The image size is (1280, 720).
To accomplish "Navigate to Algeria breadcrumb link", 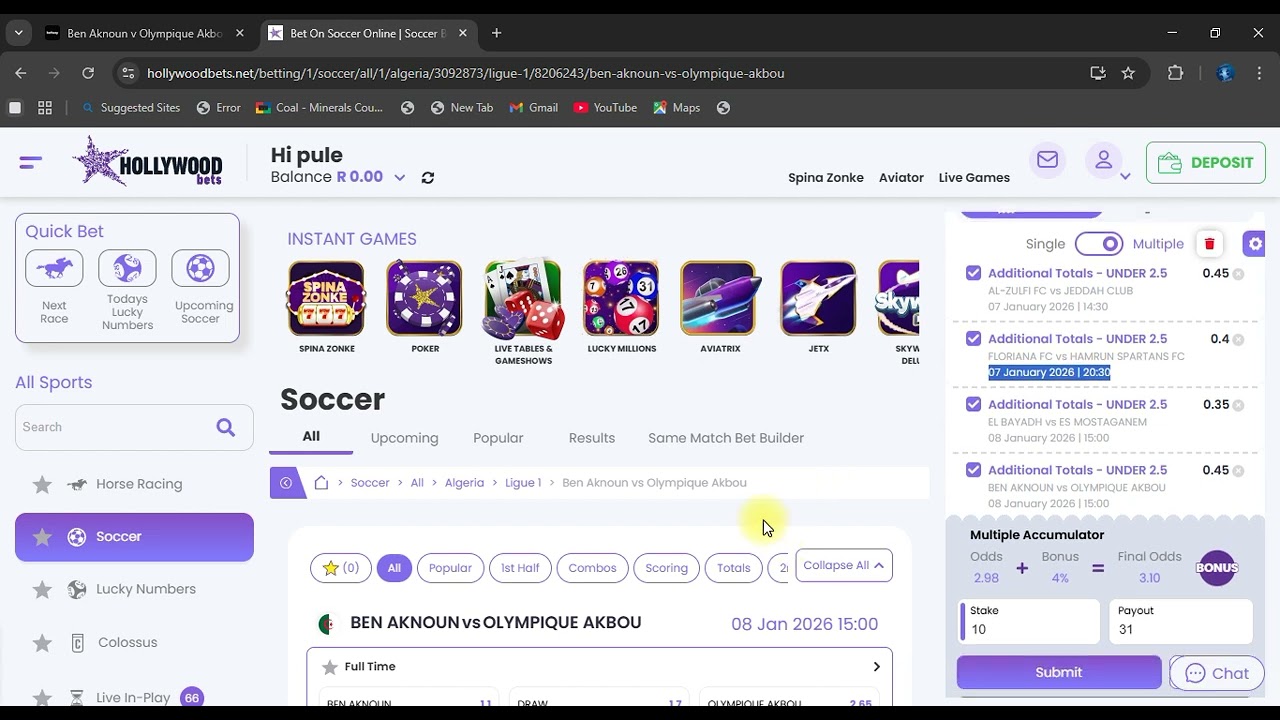I will coord(464,483).
